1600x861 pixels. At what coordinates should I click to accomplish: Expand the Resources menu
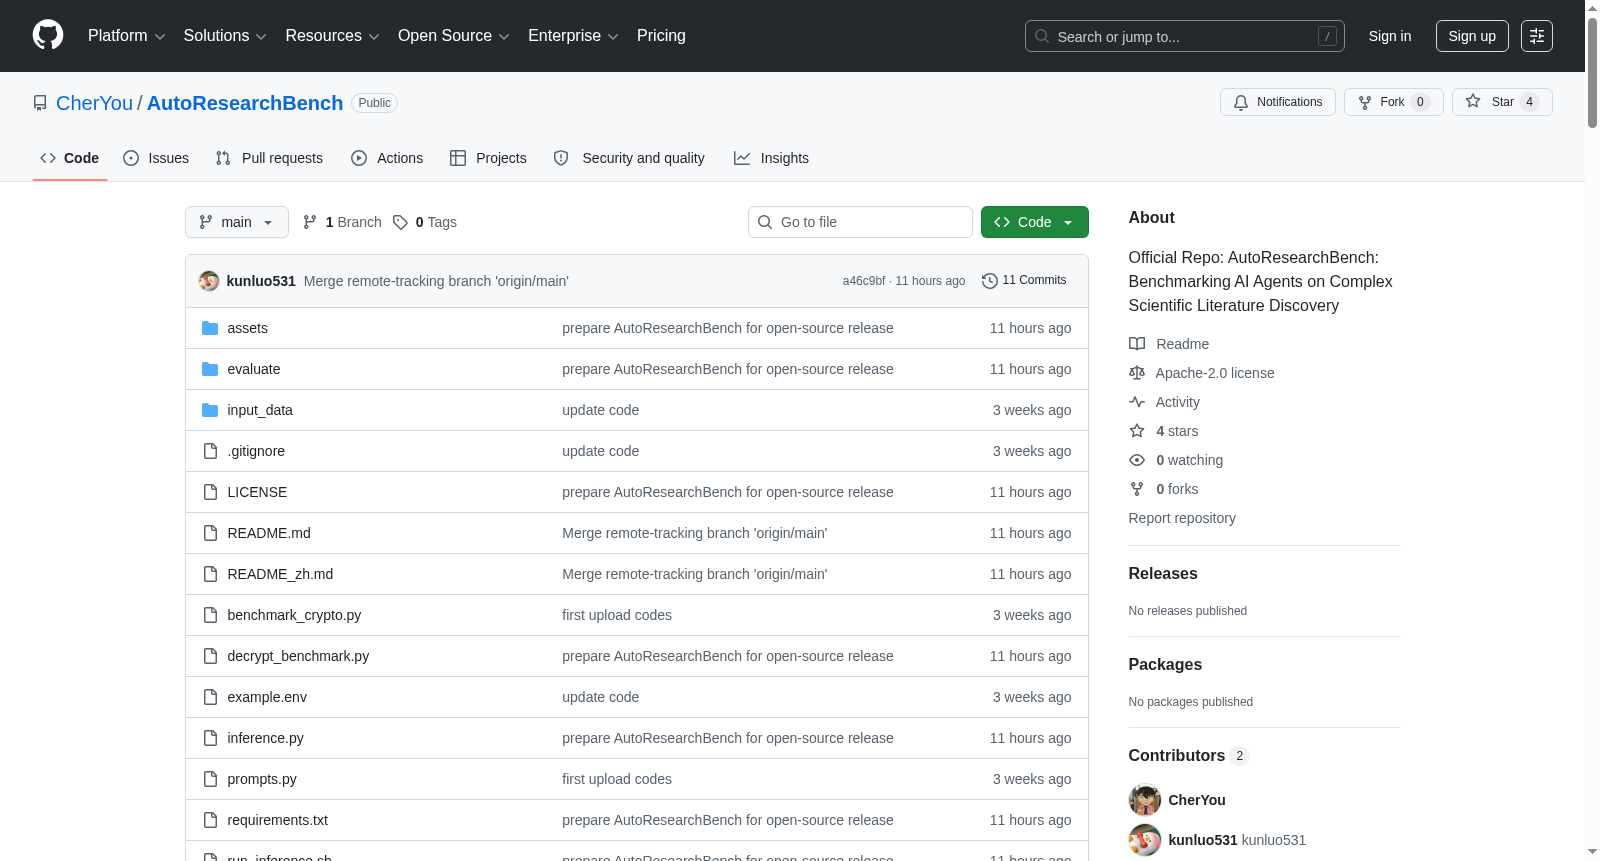pos(332,36)
